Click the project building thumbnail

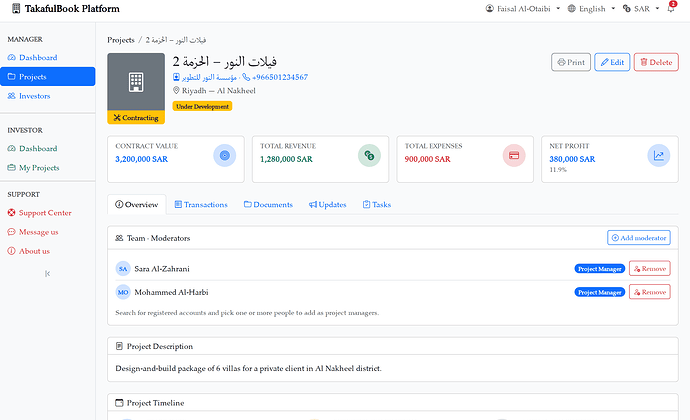136,82
